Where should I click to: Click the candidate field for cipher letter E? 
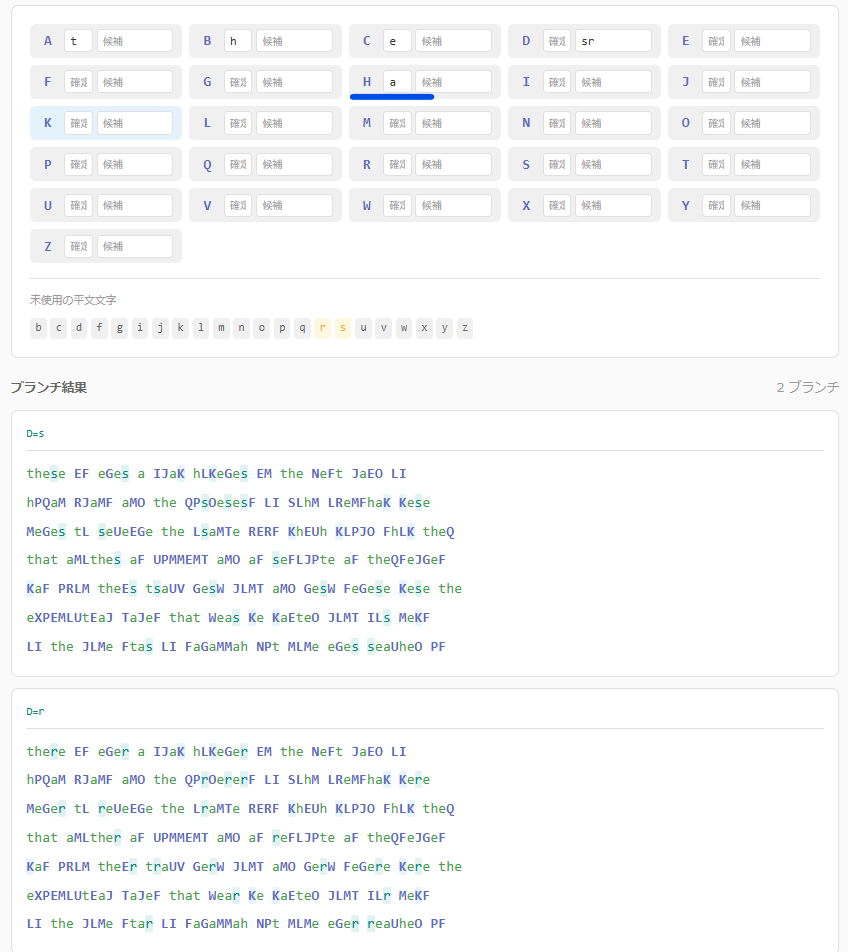(772, 41)
